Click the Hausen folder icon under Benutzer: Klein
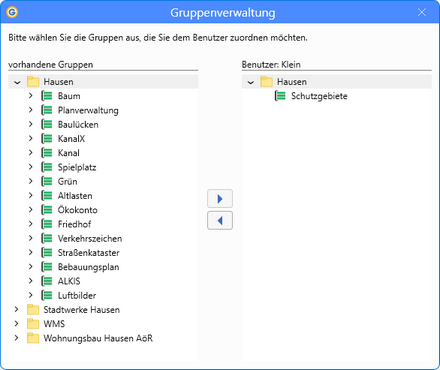The width and height of the screenshot is (440, 370). [266, 82]
